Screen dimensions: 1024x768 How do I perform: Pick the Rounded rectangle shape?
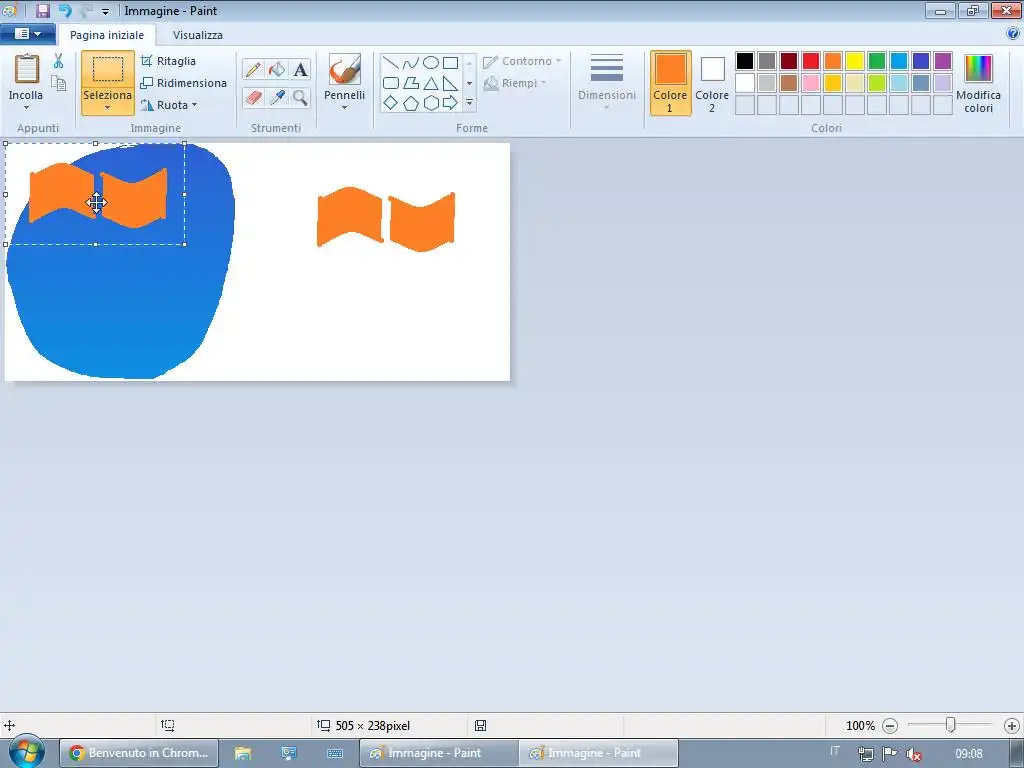[391, 83]
